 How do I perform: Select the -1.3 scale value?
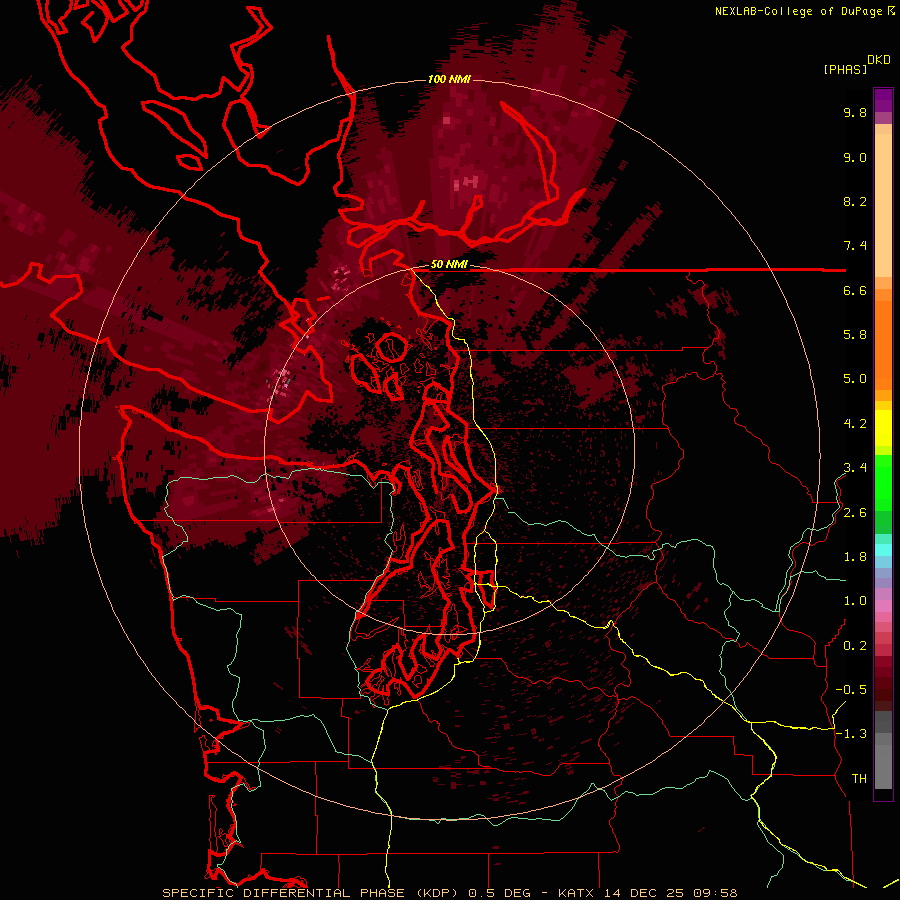851,734
